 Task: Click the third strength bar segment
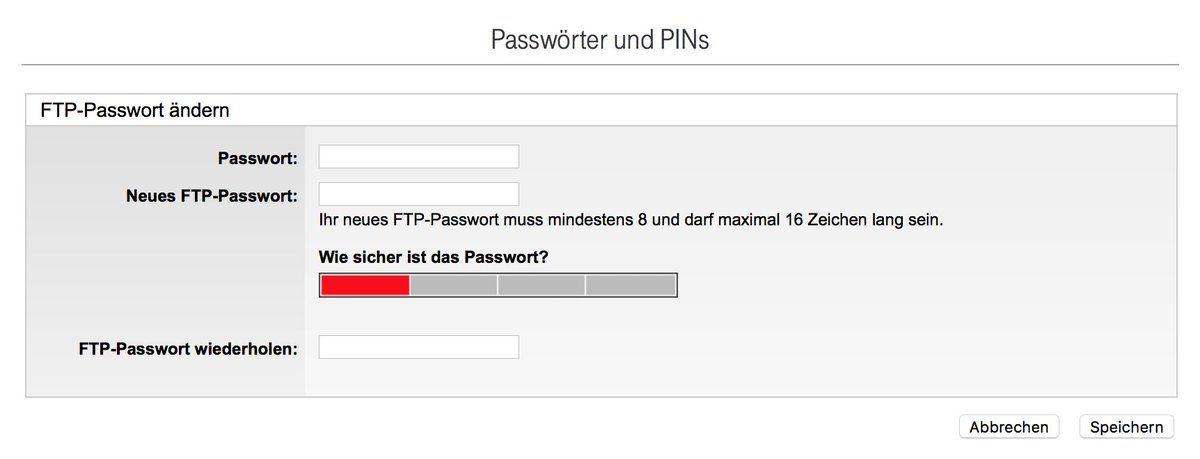point(541,285)
